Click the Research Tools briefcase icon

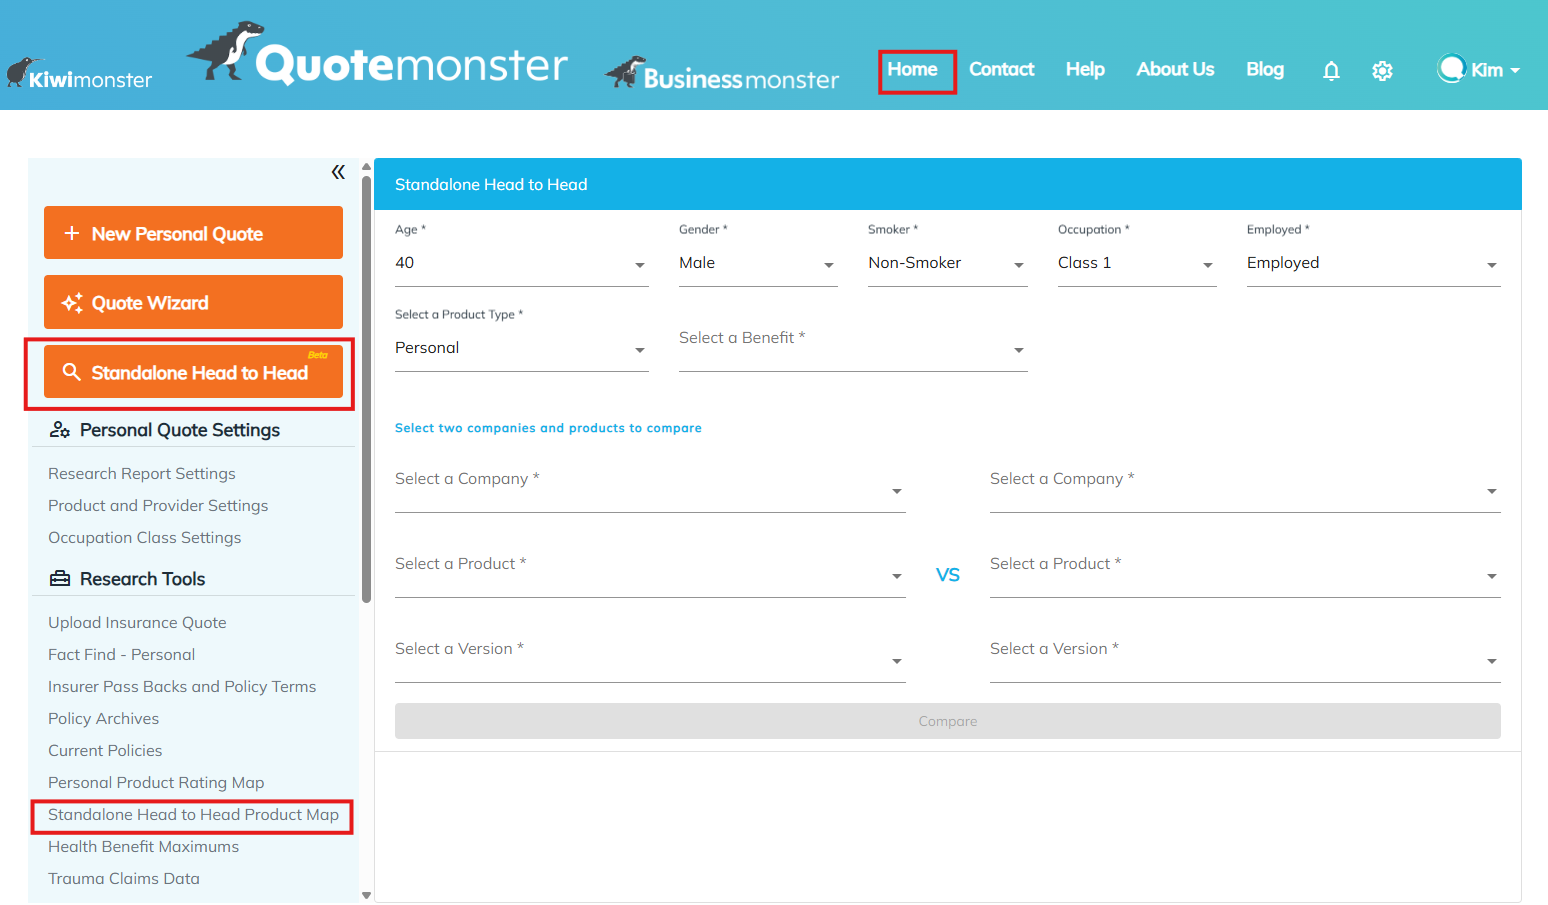[x=60, y=579]
